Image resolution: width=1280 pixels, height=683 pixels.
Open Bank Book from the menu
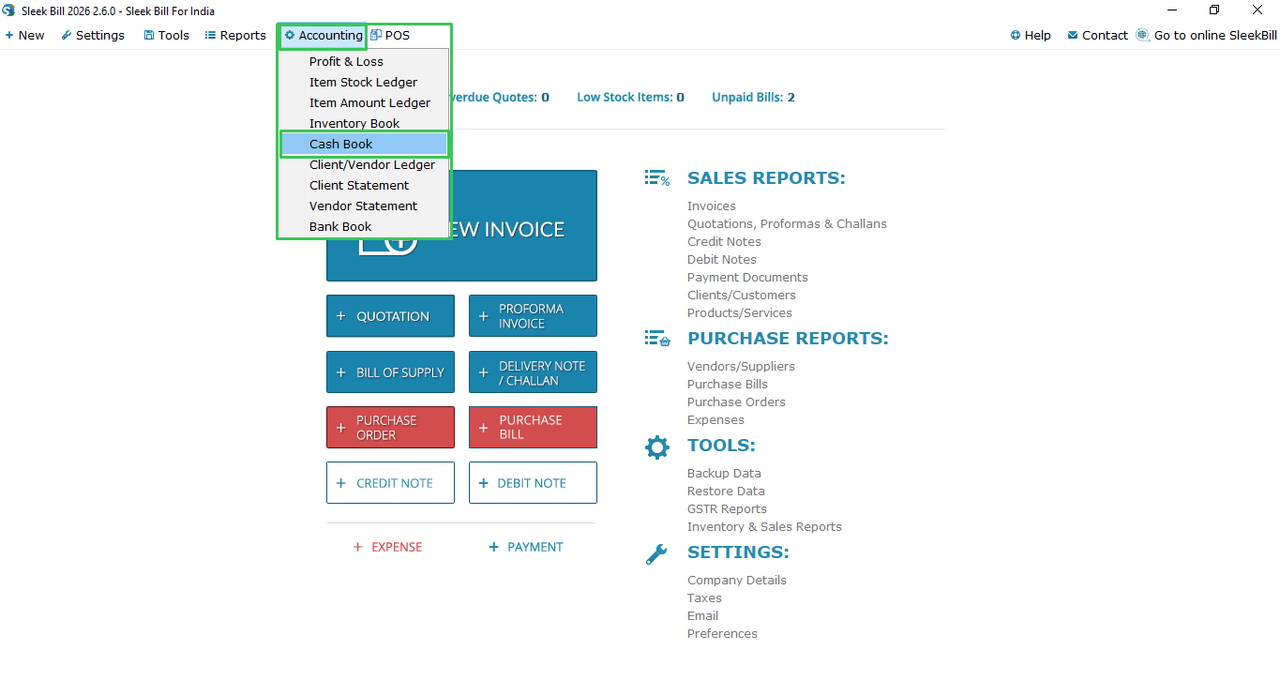364,226
